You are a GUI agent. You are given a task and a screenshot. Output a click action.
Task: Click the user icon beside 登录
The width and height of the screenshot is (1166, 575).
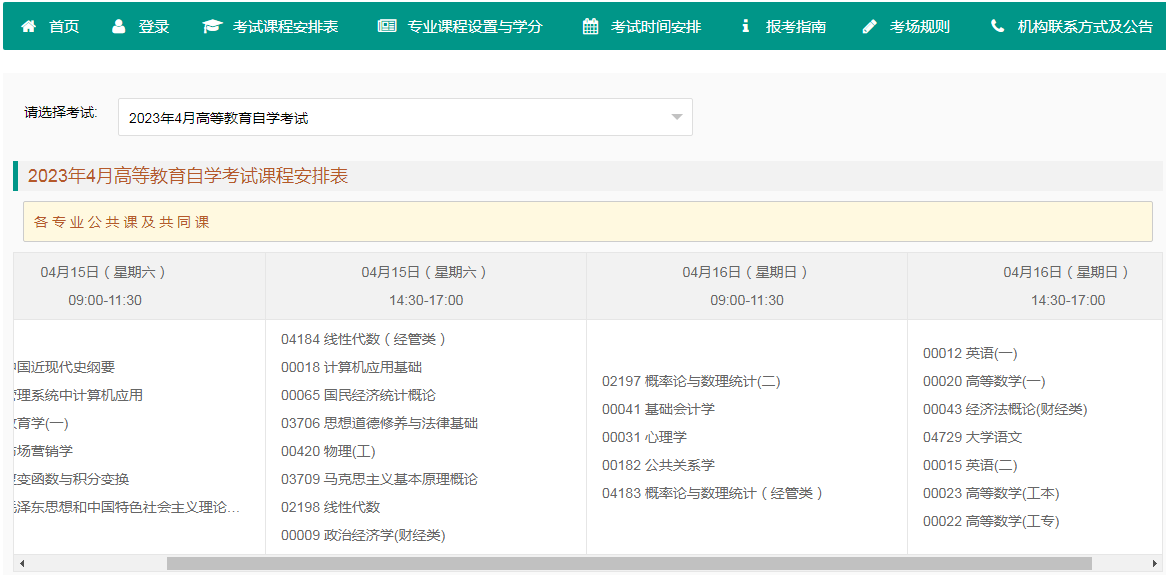click(x=119, y=27)
